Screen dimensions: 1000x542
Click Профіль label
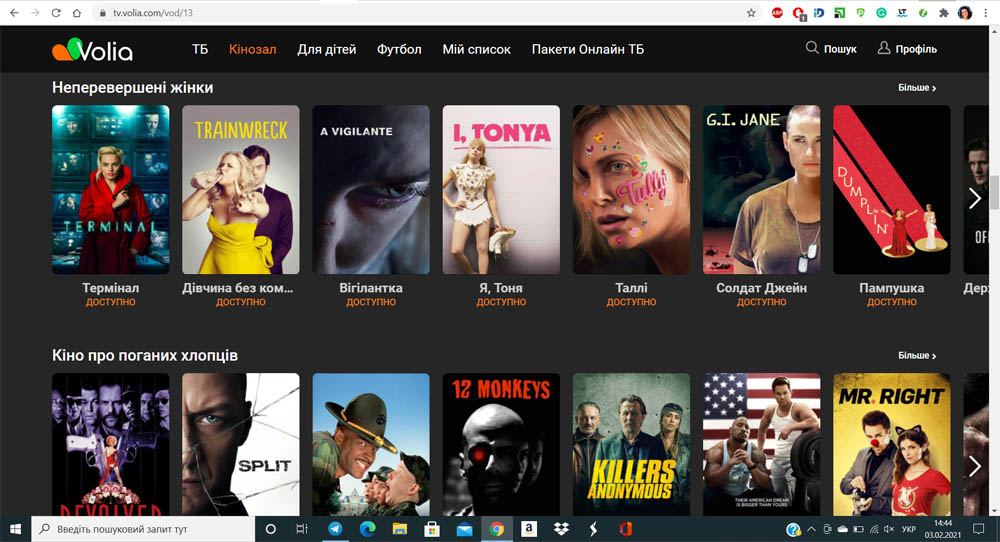916,49
